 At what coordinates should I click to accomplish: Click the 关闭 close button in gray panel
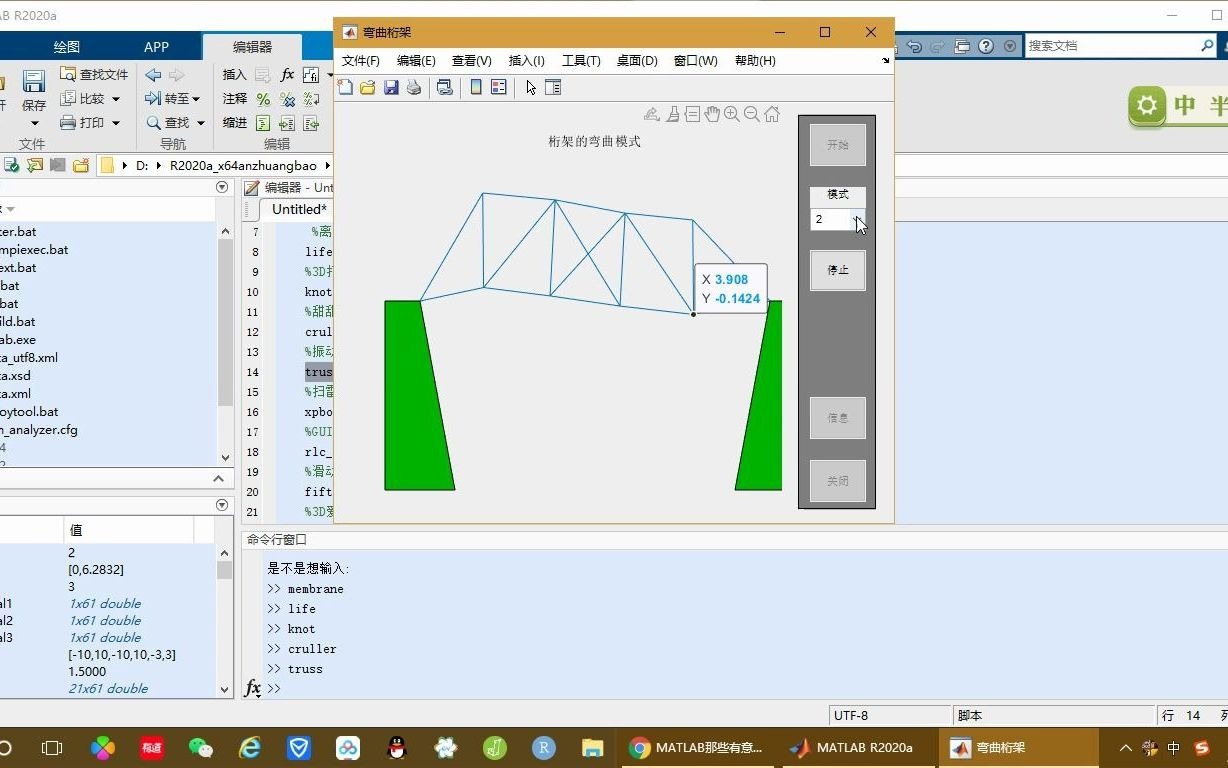[x=838, y=481]
